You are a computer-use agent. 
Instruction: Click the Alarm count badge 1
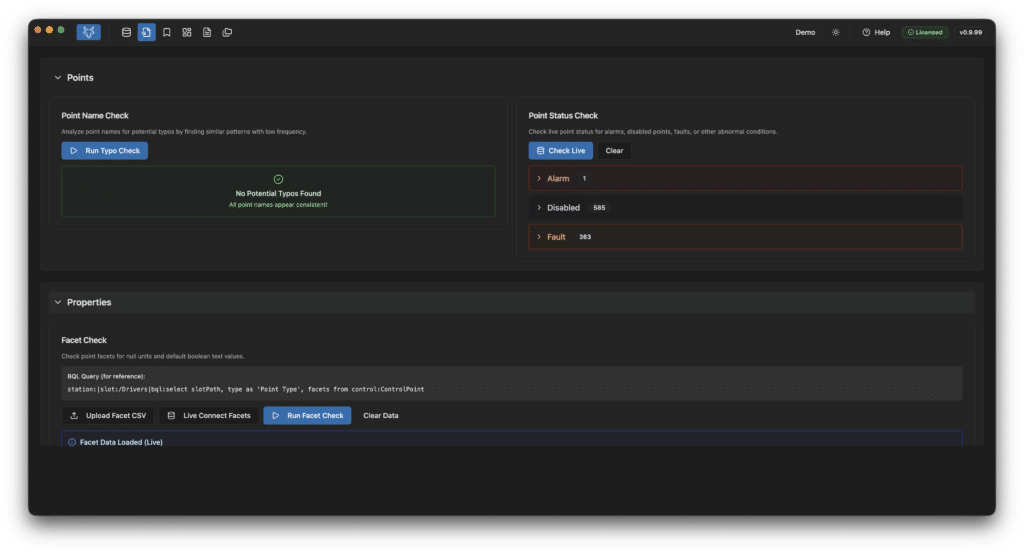[x=584, y=178]
